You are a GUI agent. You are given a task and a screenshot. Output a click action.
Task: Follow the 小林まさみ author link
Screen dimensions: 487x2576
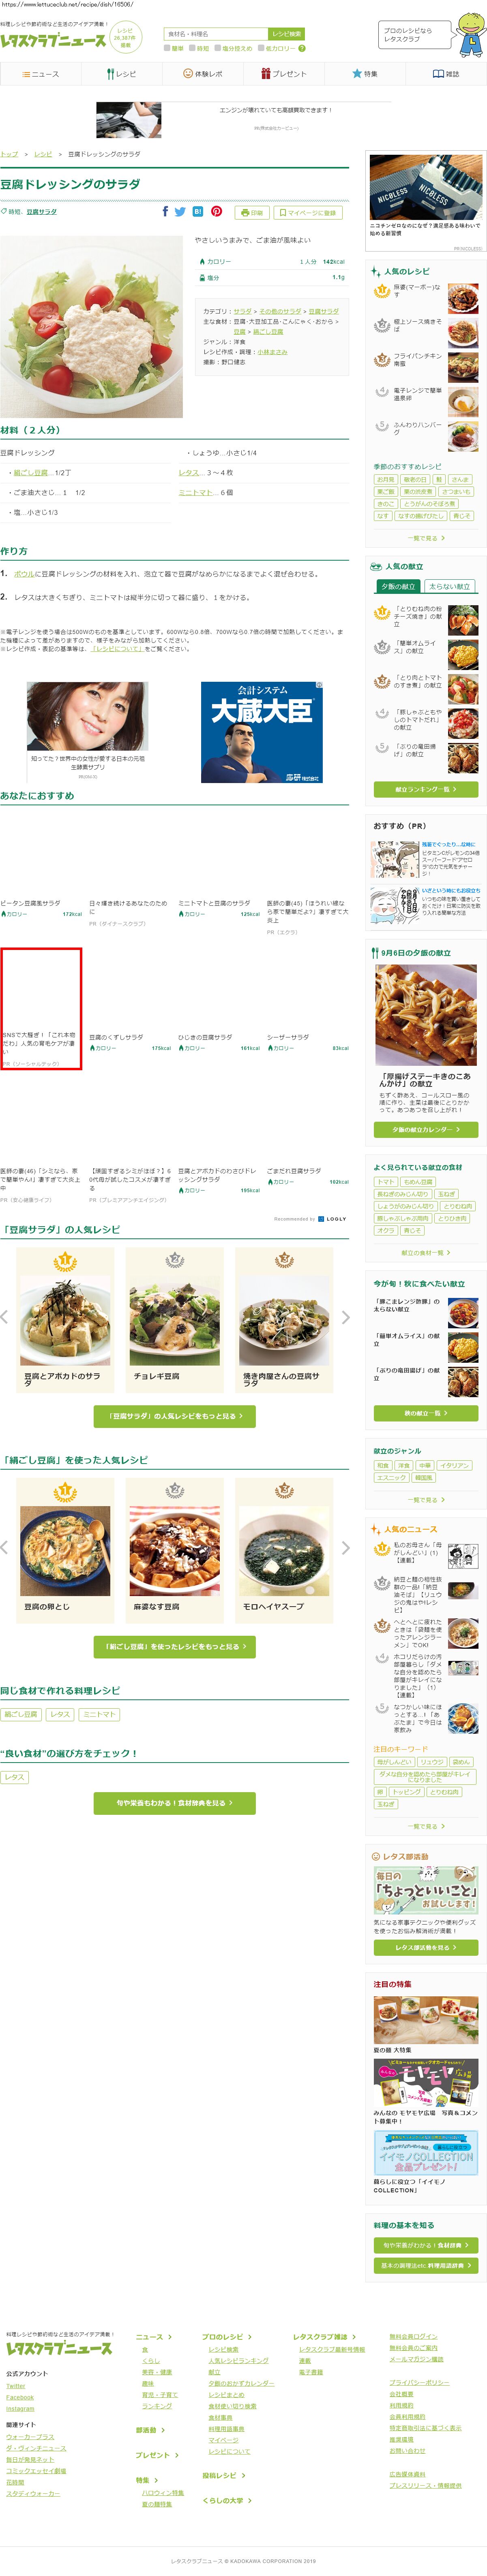pos(272,352)
